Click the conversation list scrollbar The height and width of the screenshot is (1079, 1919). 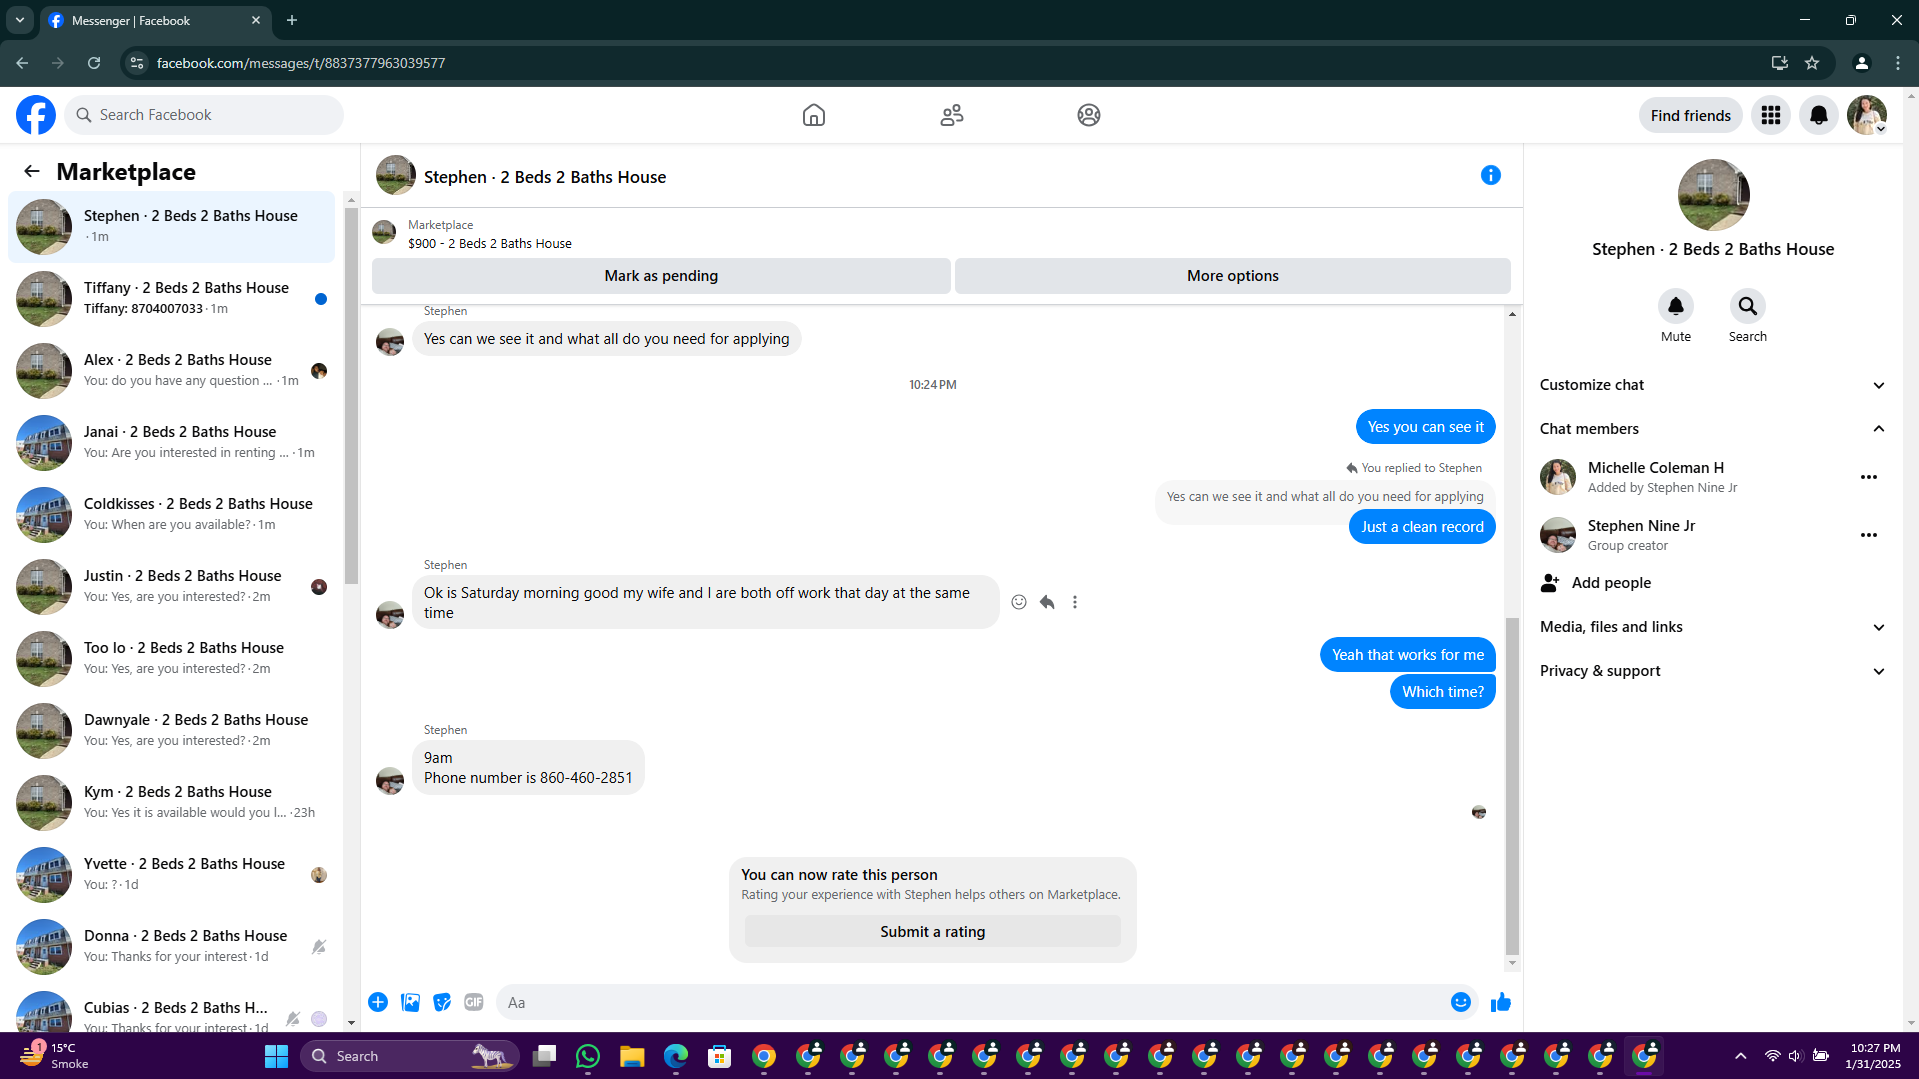[351, 396]
